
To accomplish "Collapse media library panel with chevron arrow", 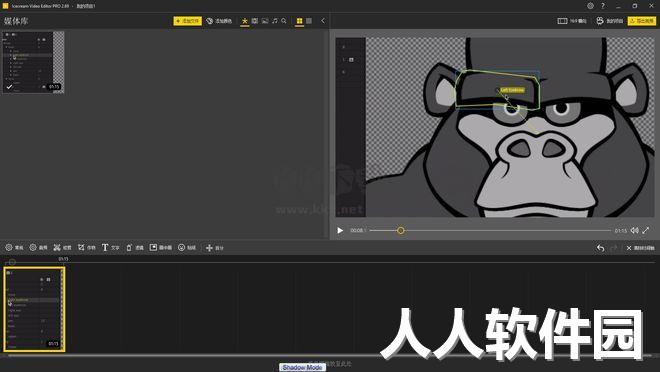I will click(323, 21).
